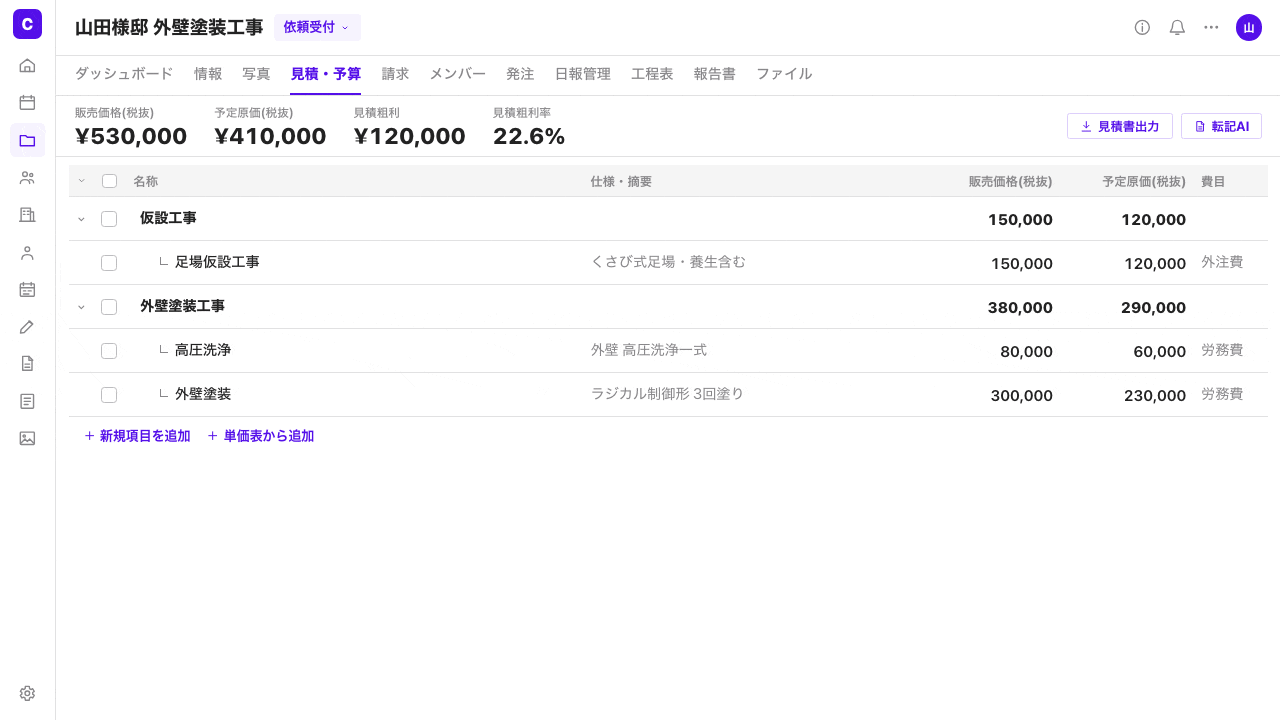The height and width of the screenshot is (720, 1280).
Task: Select the folder projects icon in sidebar
Action: [27, 140]
